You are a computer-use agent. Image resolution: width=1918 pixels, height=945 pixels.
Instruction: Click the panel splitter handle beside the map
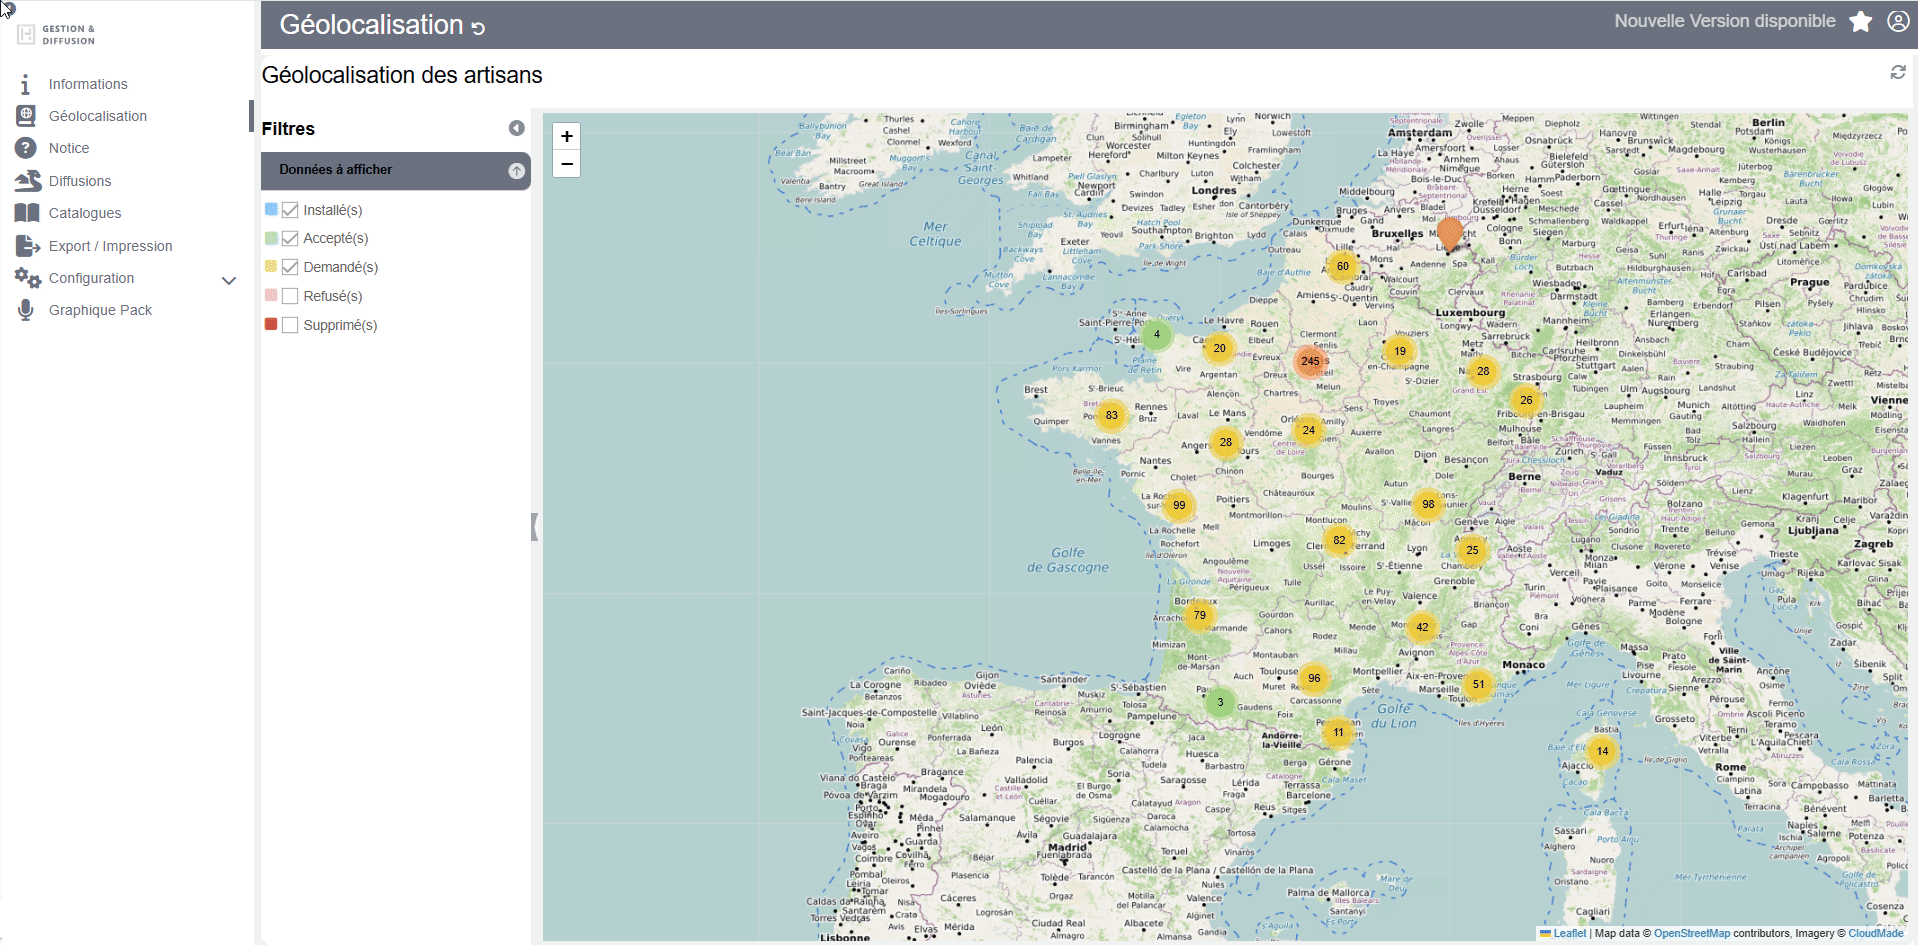pyautogui.click(x=534, y=527)
